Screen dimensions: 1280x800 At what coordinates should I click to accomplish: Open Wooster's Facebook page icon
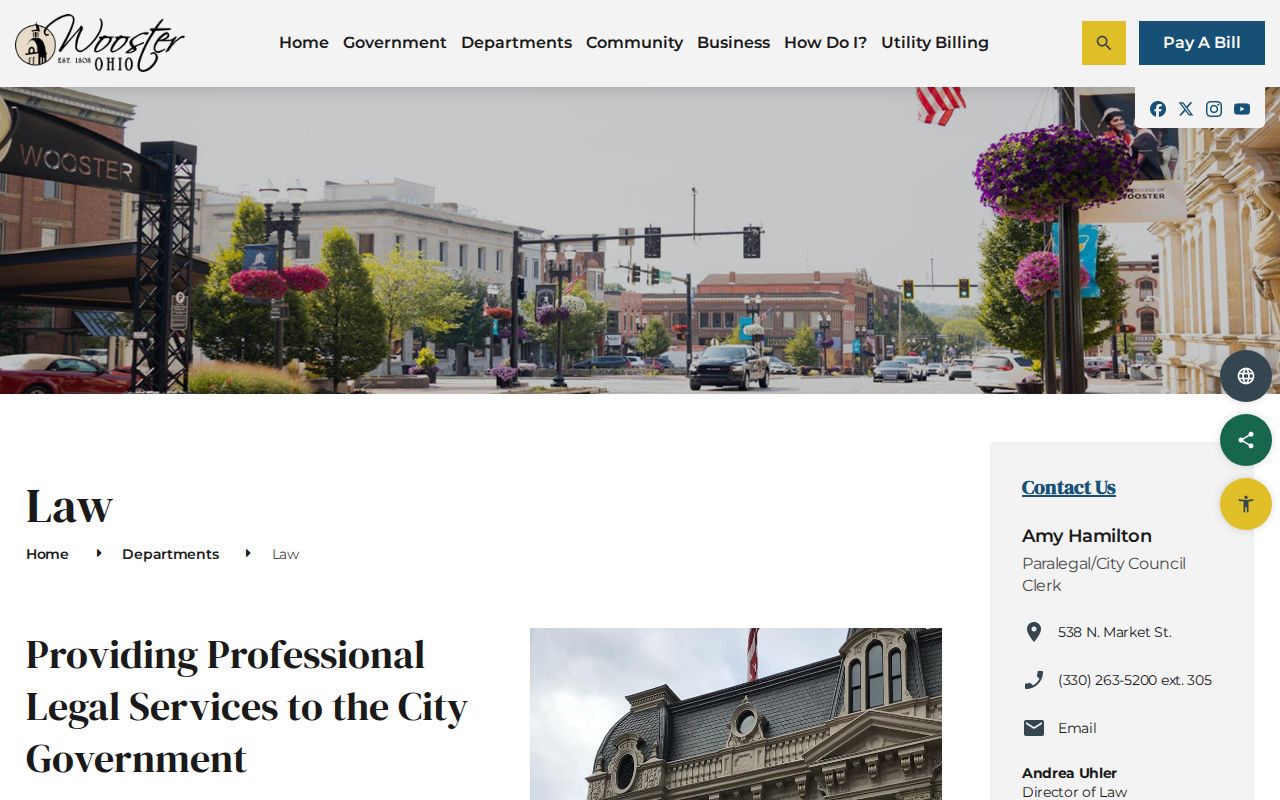(1158, 109)
